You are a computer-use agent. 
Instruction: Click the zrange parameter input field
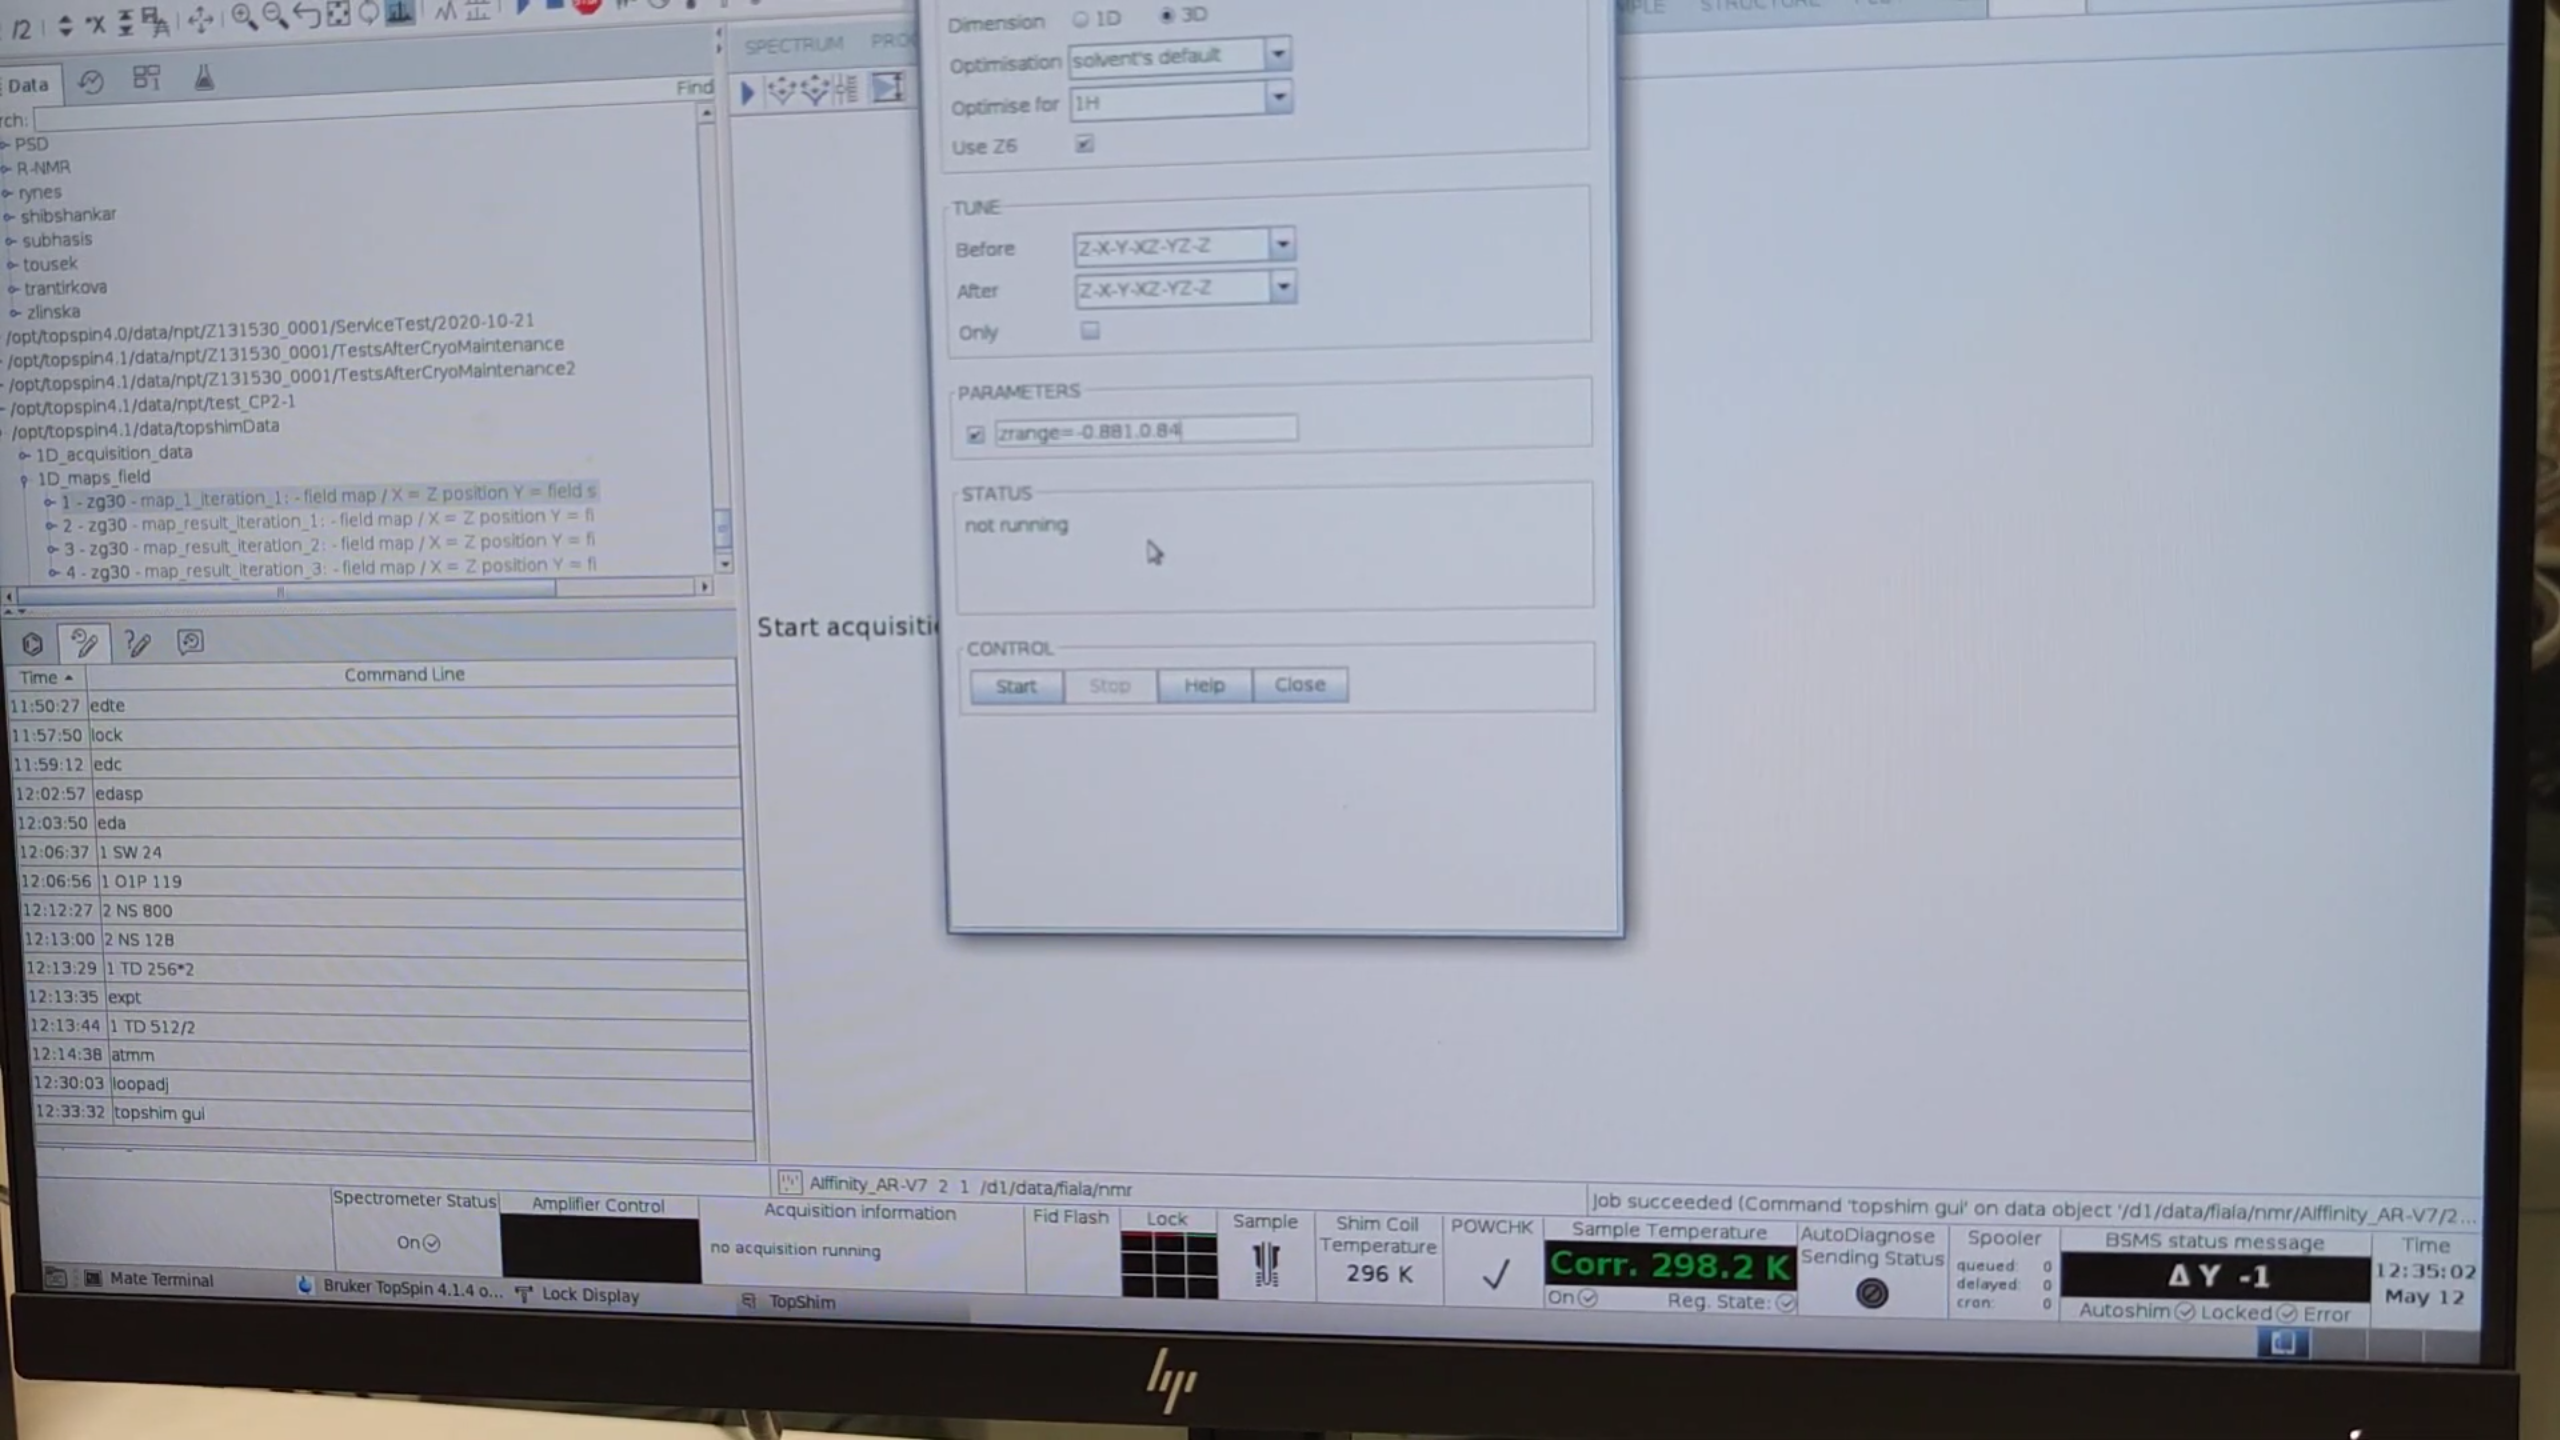pos(1145,430)
